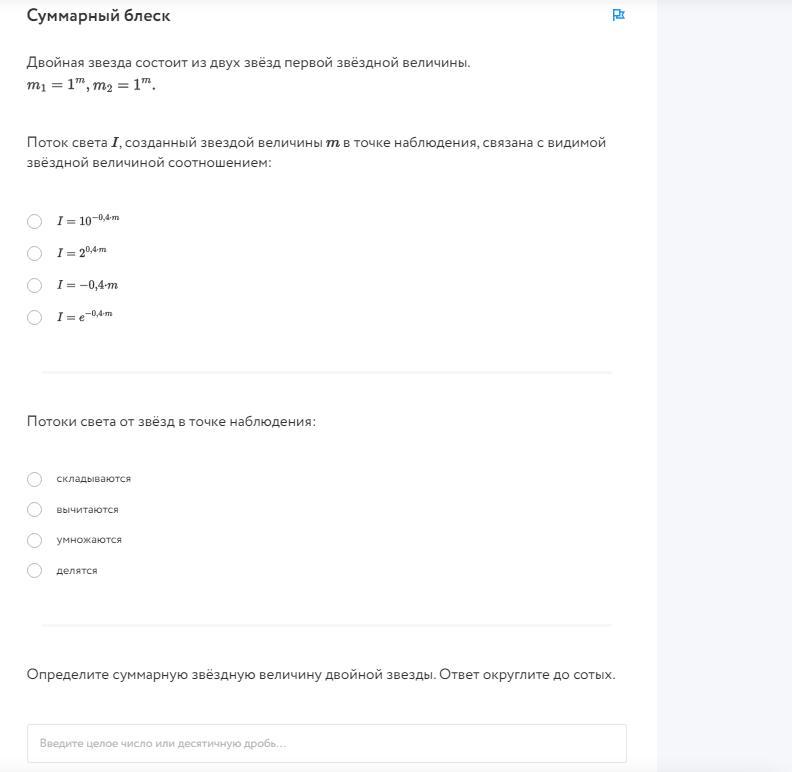Click the divider line below the 'делятся' option
The image size is (792, 772).
326,626
